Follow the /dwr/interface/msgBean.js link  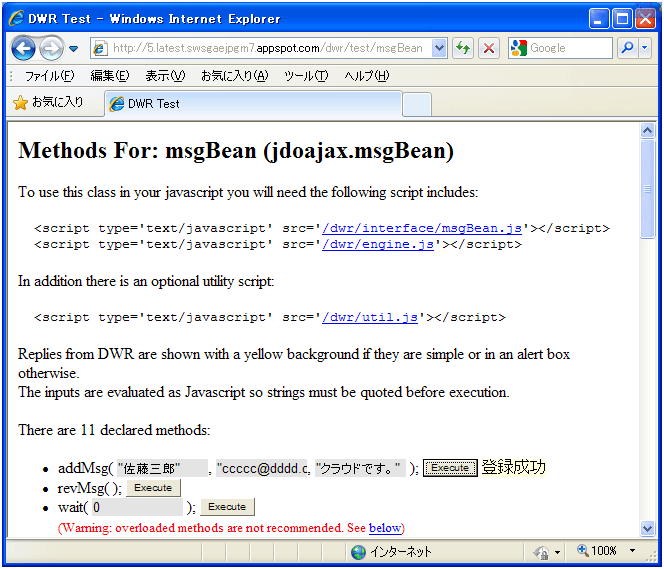pyautogui.click(x=422, y=229)
